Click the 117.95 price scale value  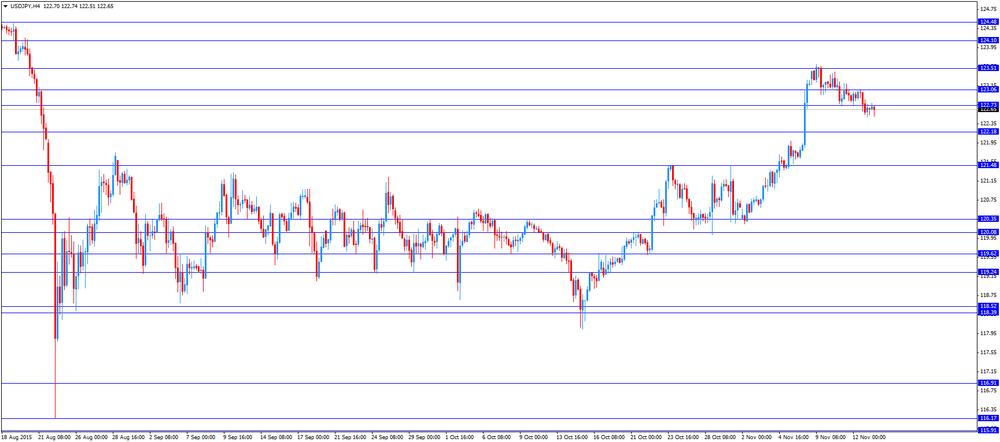point(988,333)
